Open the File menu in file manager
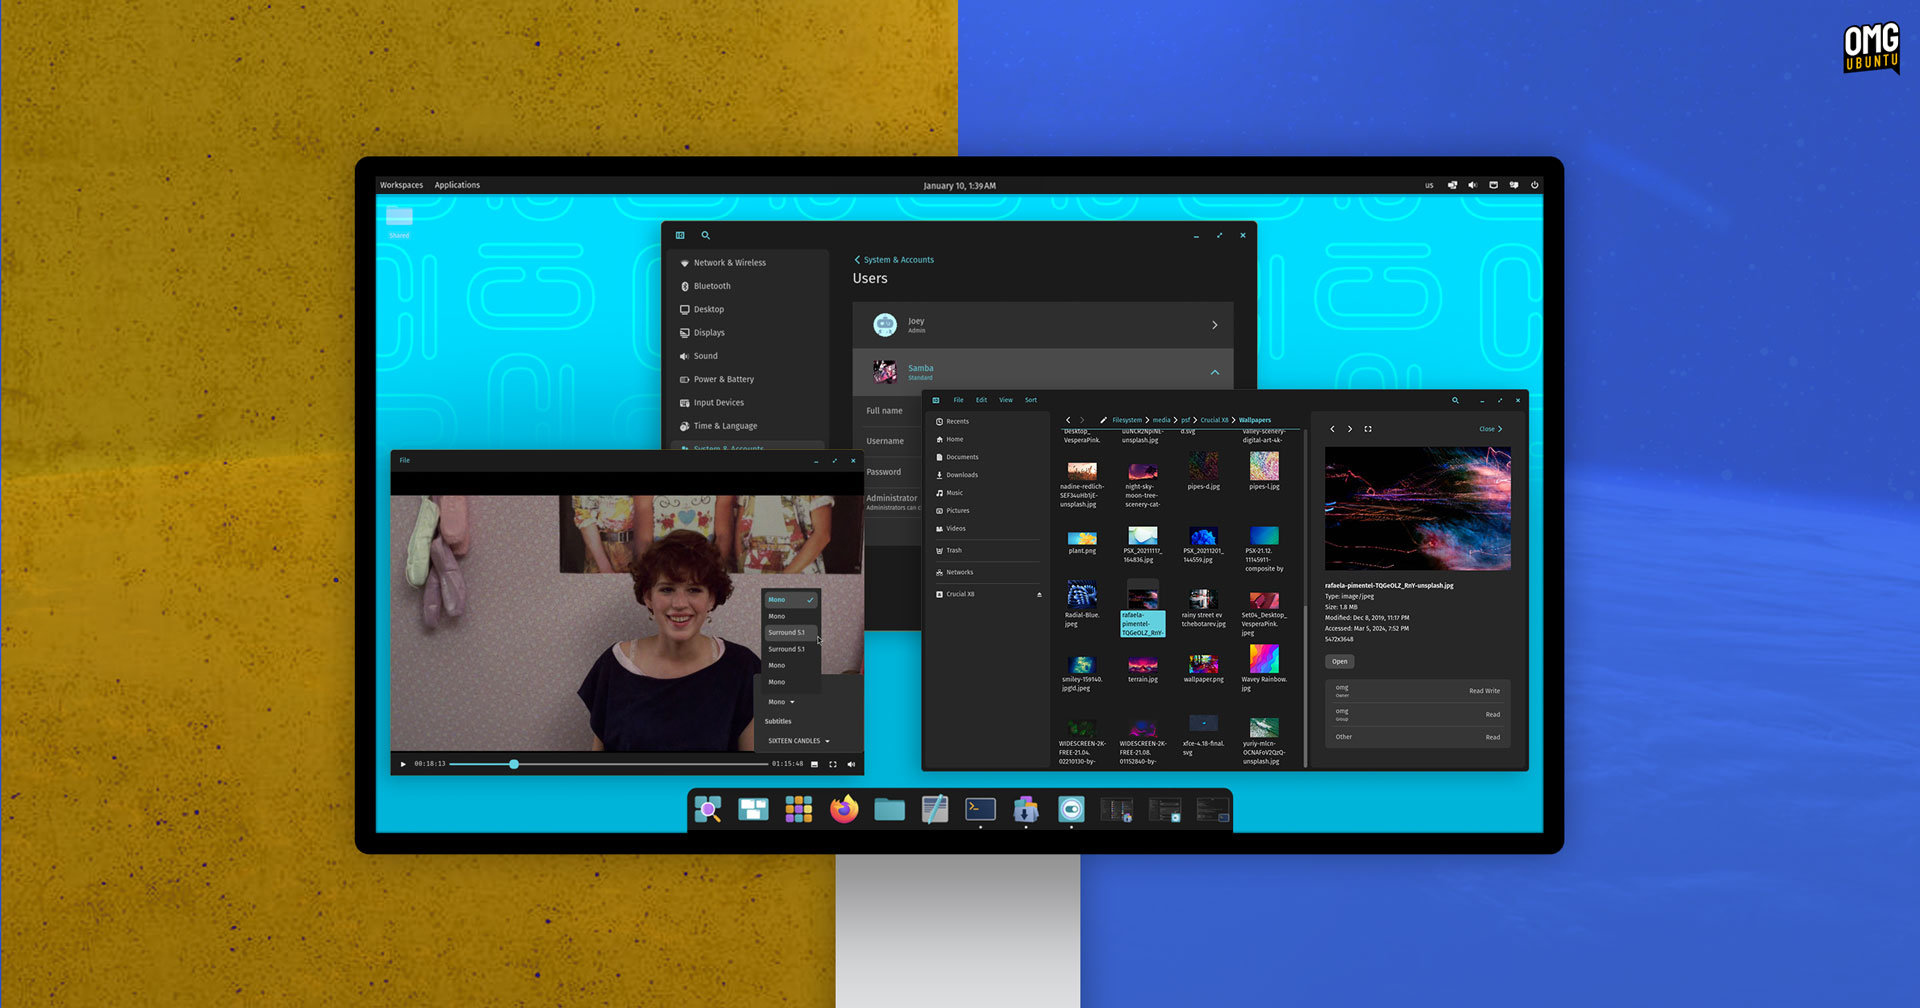 (x=958, y=400)
